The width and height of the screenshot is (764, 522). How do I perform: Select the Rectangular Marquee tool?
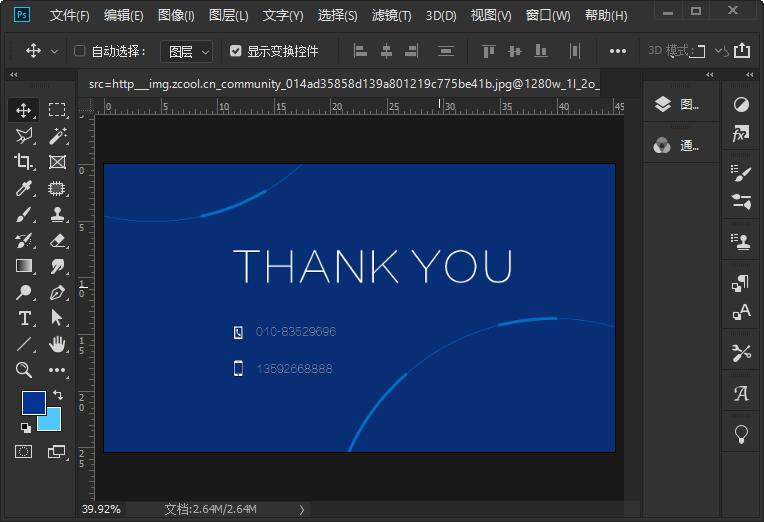pyautogui.click(x=57, y=110)
